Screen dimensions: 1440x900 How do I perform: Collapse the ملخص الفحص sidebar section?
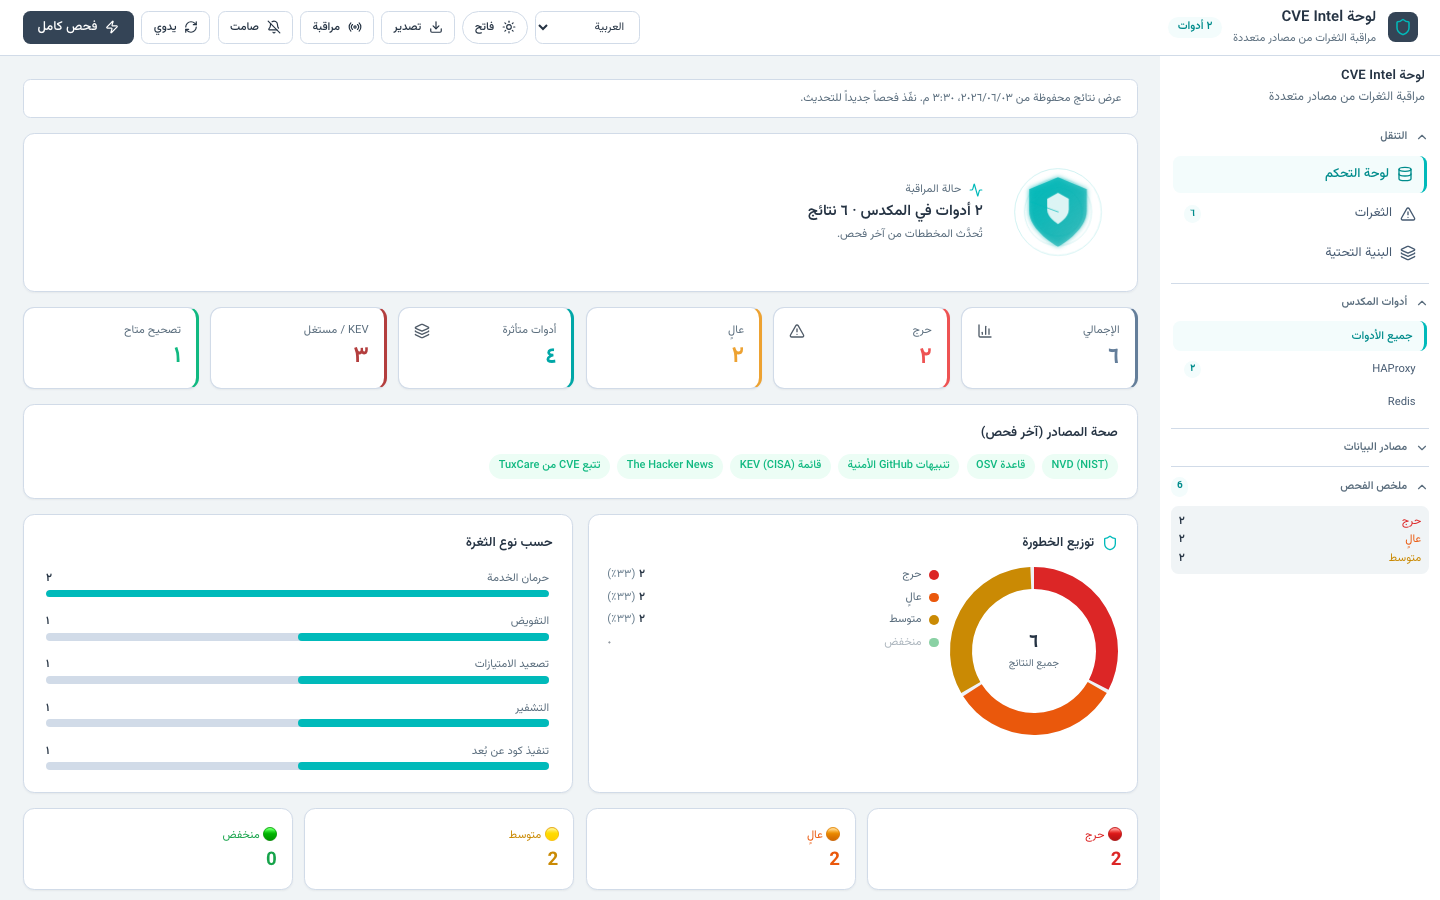[x=1299, y=486]
